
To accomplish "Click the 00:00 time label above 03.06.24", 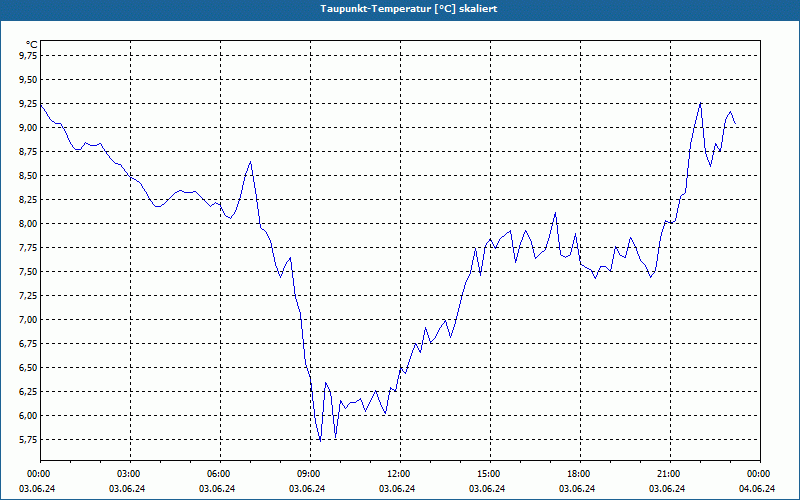I will click(x=37, y=474).
